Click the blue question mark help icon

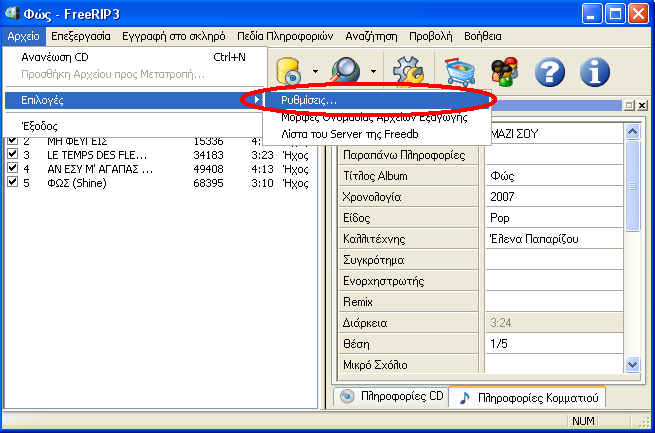pyautogui.click(x=550, y=72)
